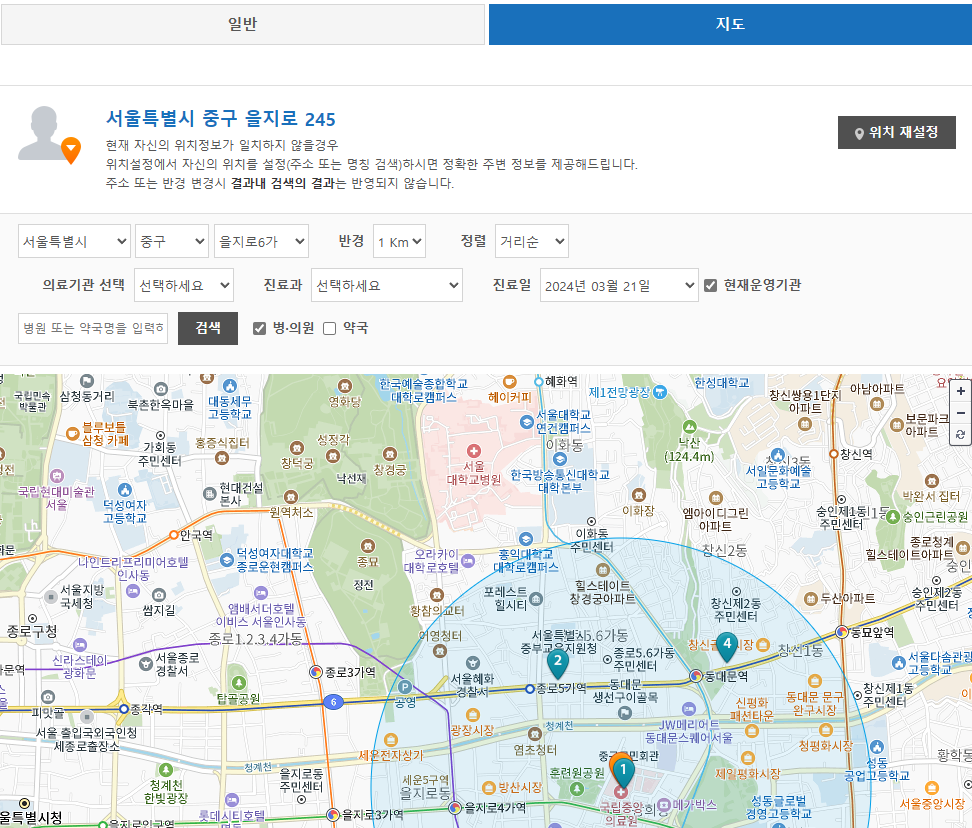The width and height of the screenshot is (972, 828).
Task: Click the 창경궁 palace icon
Action: pos(389,454)
